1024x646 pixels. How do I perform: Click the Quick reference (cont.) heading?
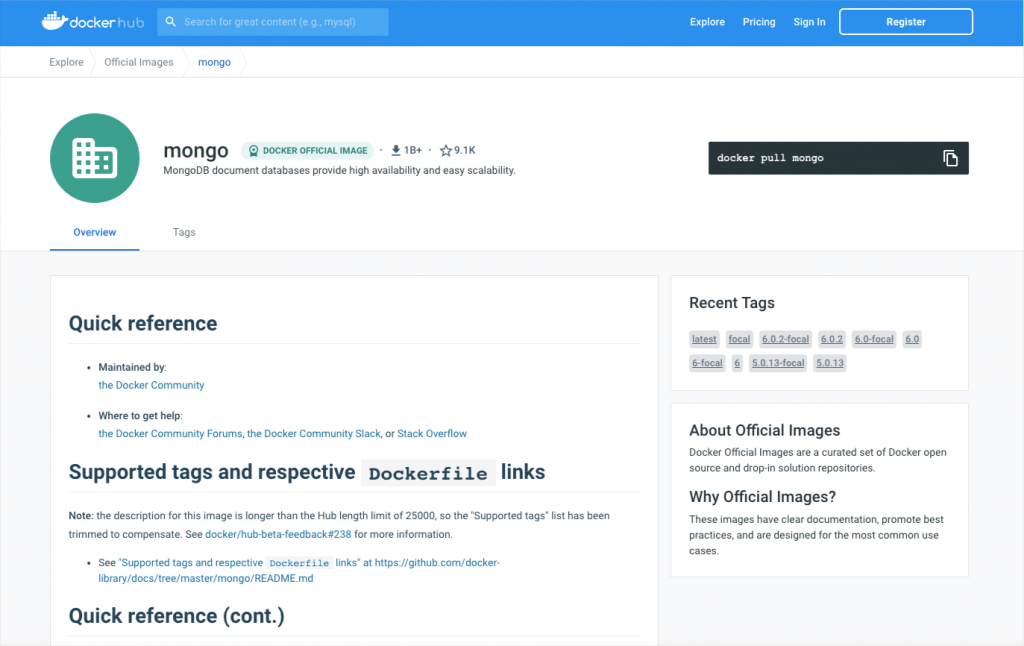(177, 616)
